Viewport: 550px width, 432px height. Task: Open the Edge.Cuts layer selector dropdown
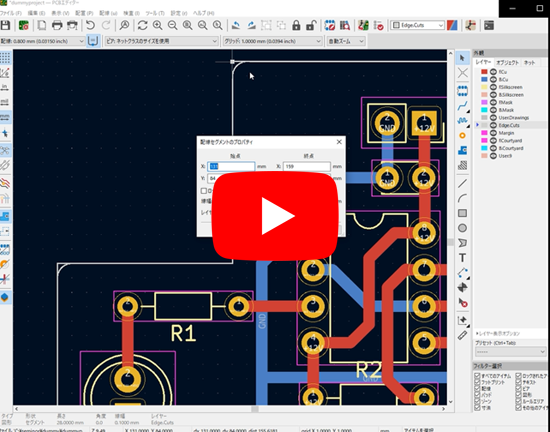point(417,25)
